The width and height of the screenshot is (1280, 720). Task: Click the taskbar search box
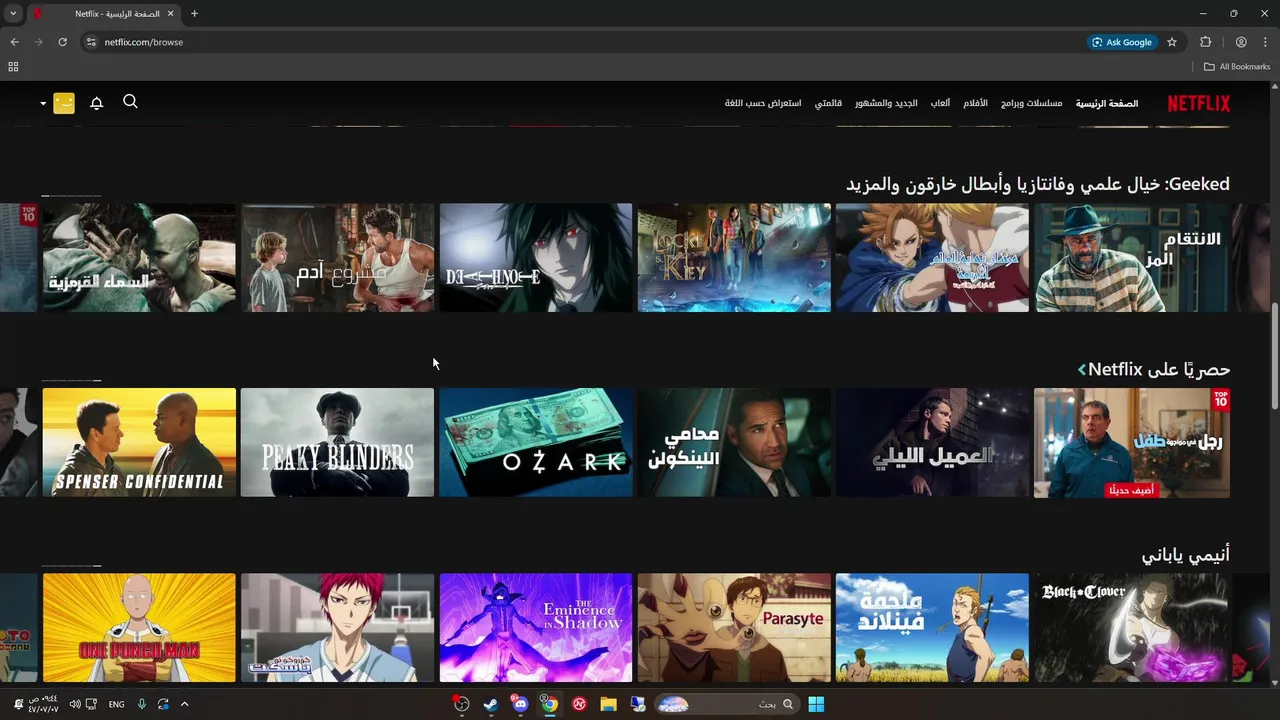726,704
